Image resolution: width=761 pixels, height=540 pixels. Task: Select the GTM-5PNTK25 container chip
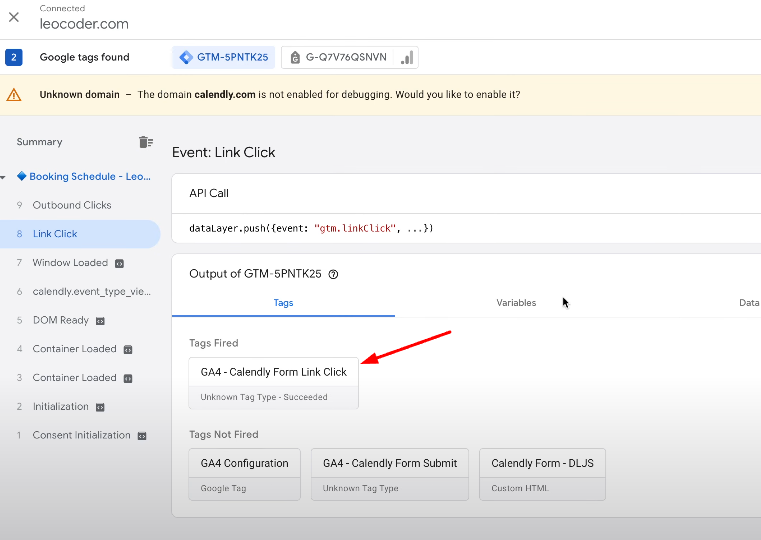[224, 57]
